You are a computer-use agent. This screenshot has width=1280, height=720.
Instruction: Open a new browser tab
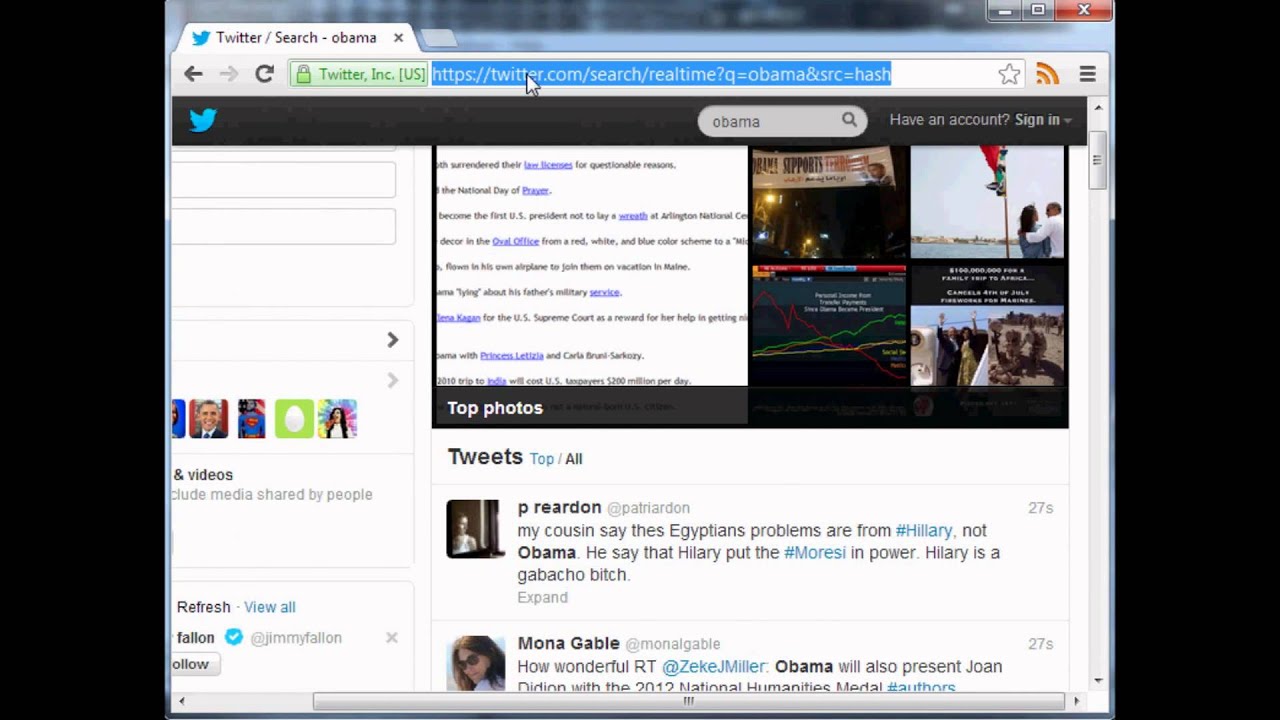pyautogui.click(x=438, y=38)
